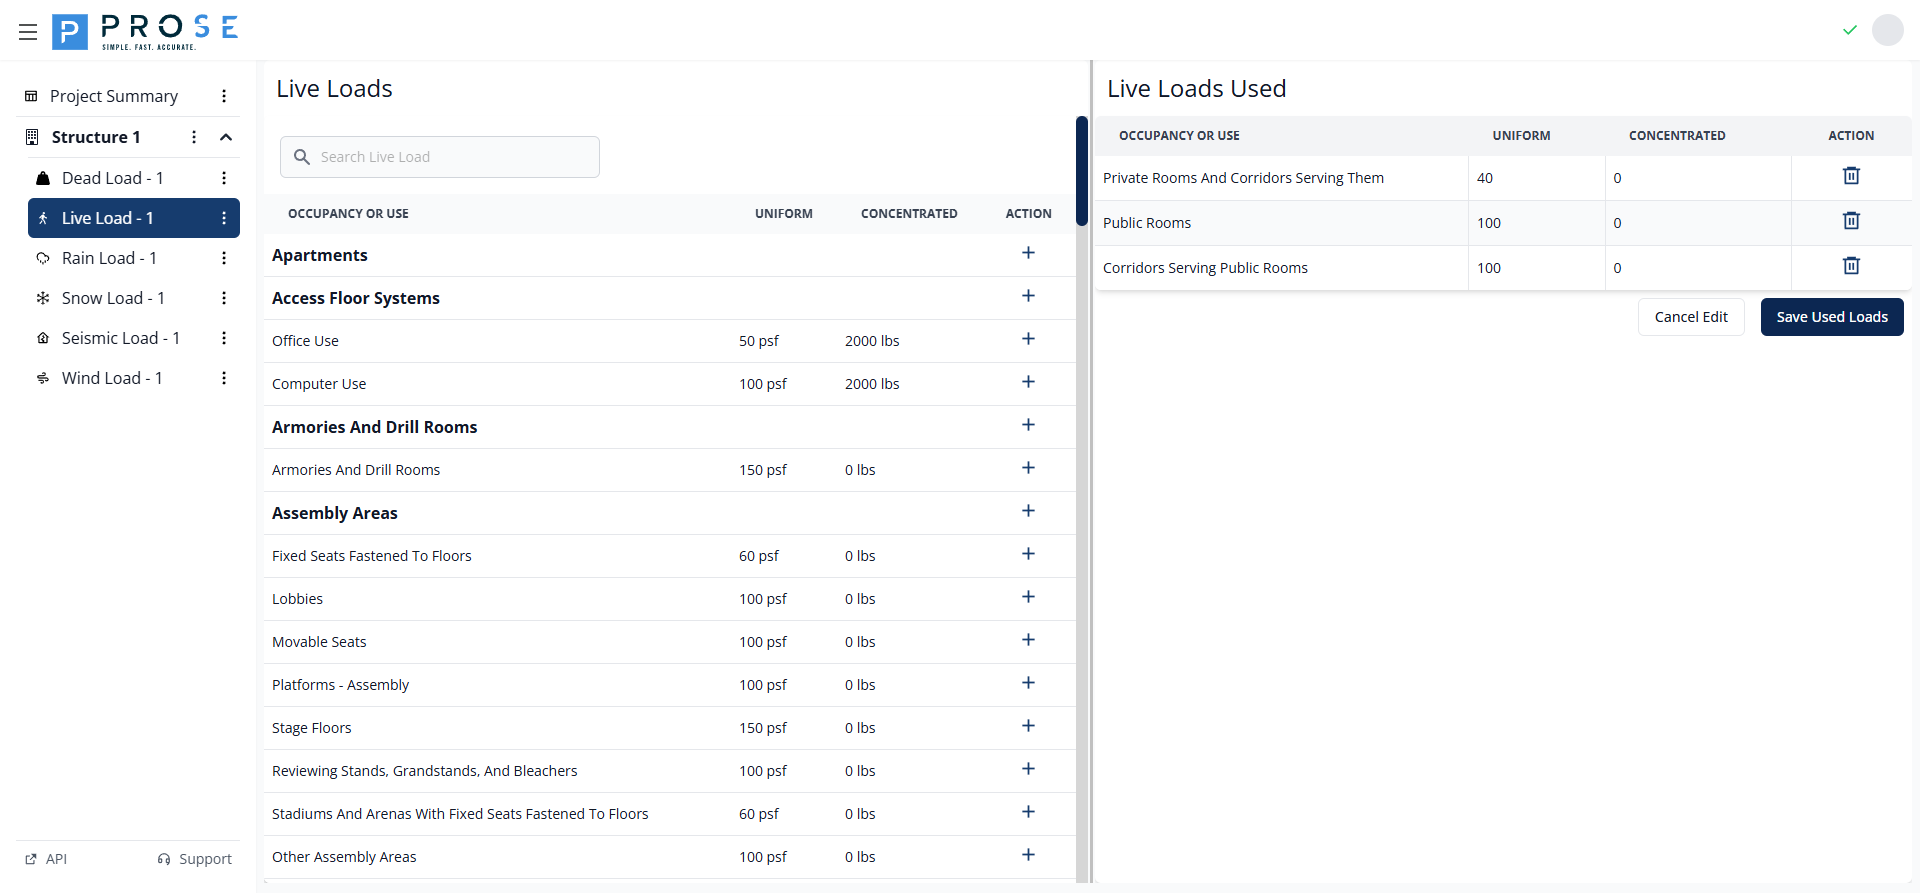Collapse the Structure 1 tree
Screen dimensions: 1920x893
(226, 137)
